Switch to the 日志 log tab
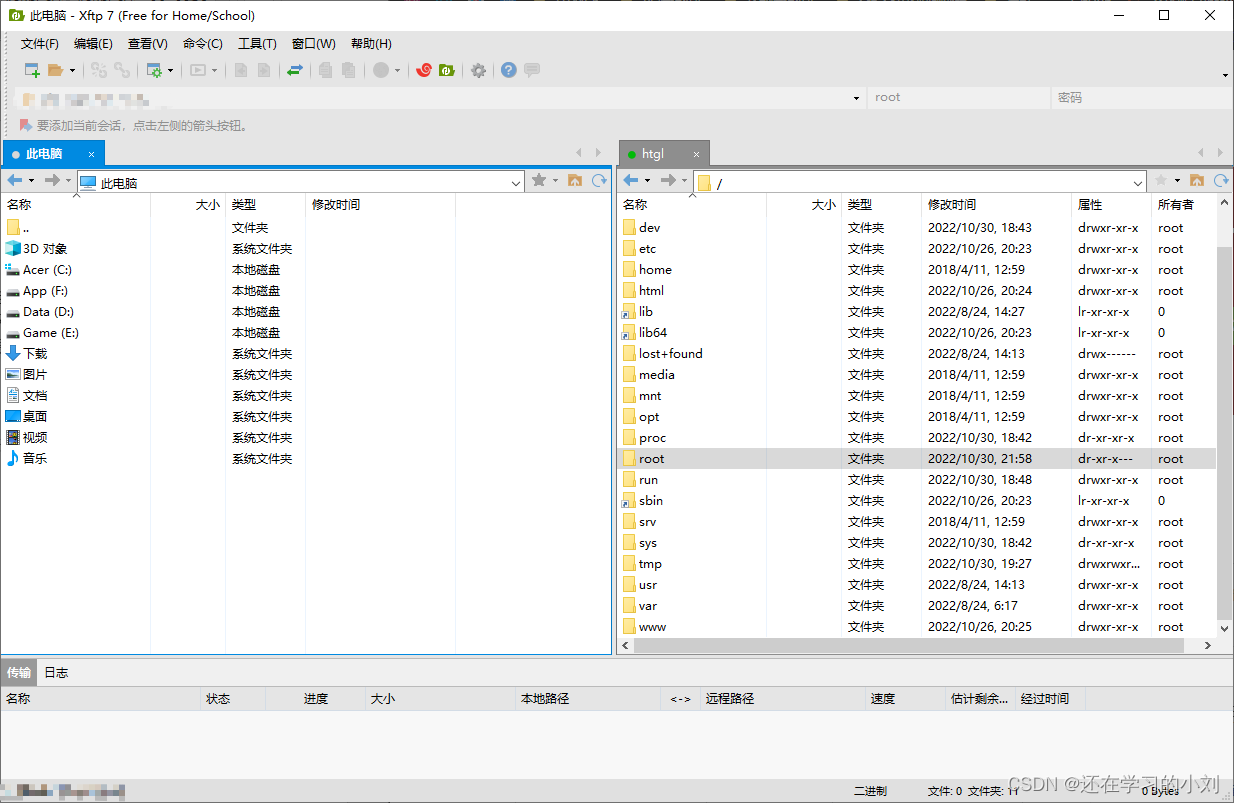Screen dimensions: 1234x803 (x=56, y=673)
